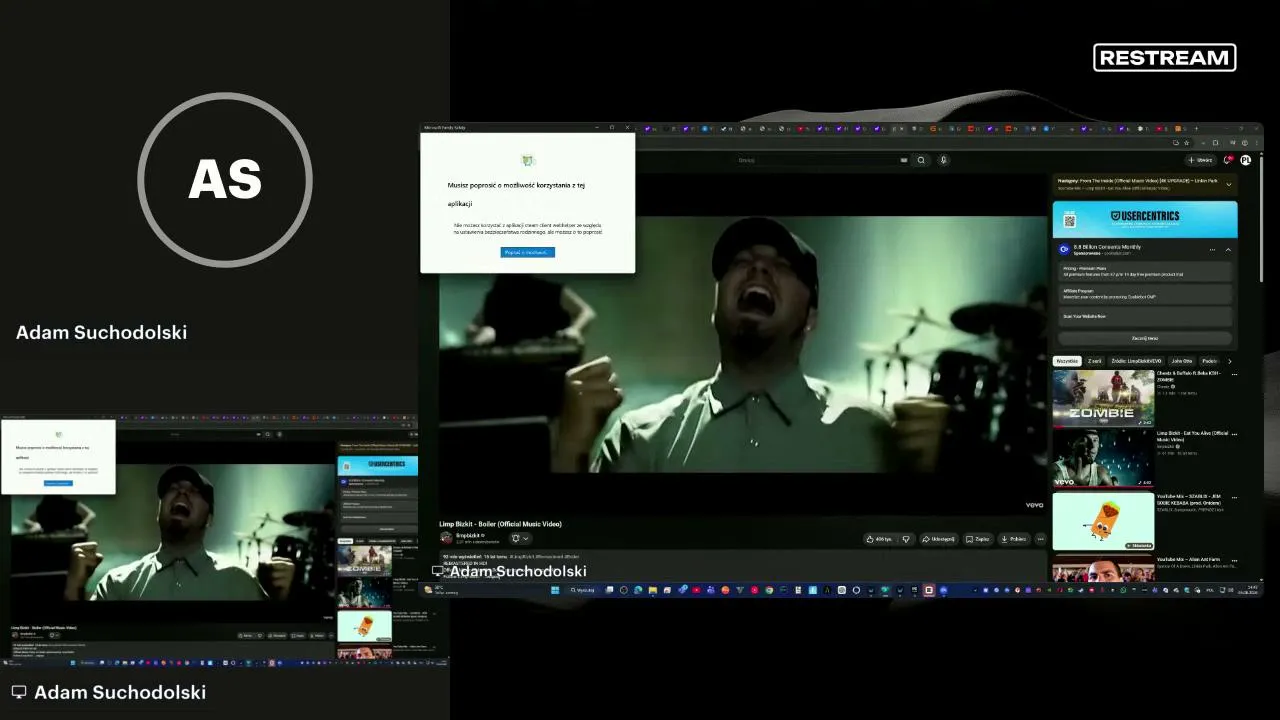
Task: Like the Limp Bizkit Boiler video
Action: point(881,539)
